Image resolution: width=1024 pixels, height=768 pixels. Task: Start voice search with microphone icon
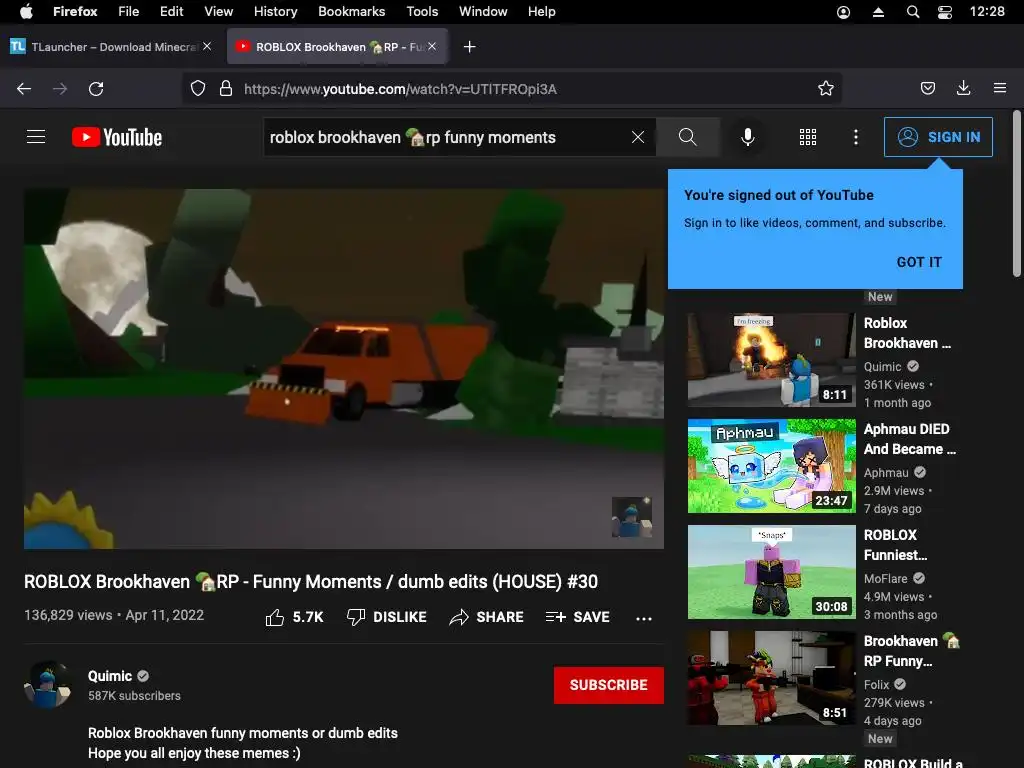tap(748, 137)
